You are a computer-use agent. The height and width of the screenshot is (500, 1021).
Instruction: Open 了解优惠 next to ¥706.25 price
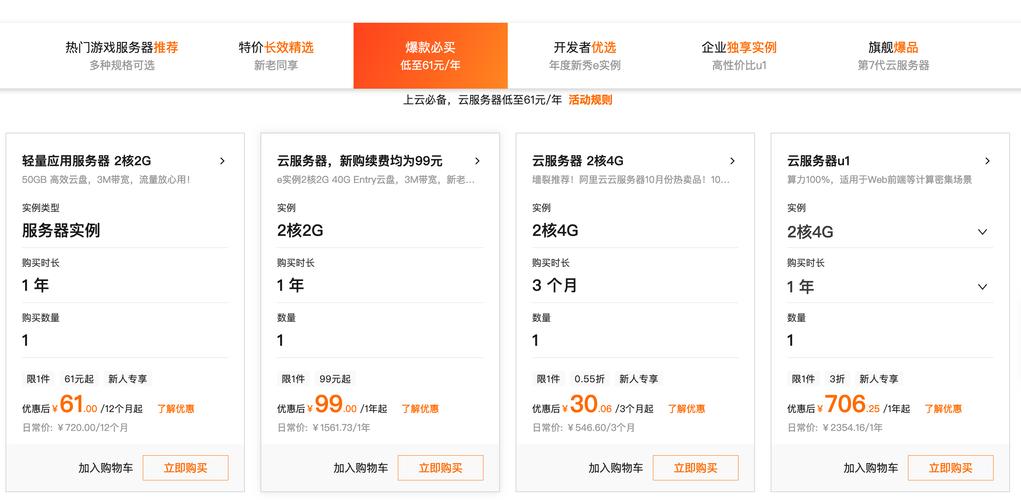click(943, 409)
